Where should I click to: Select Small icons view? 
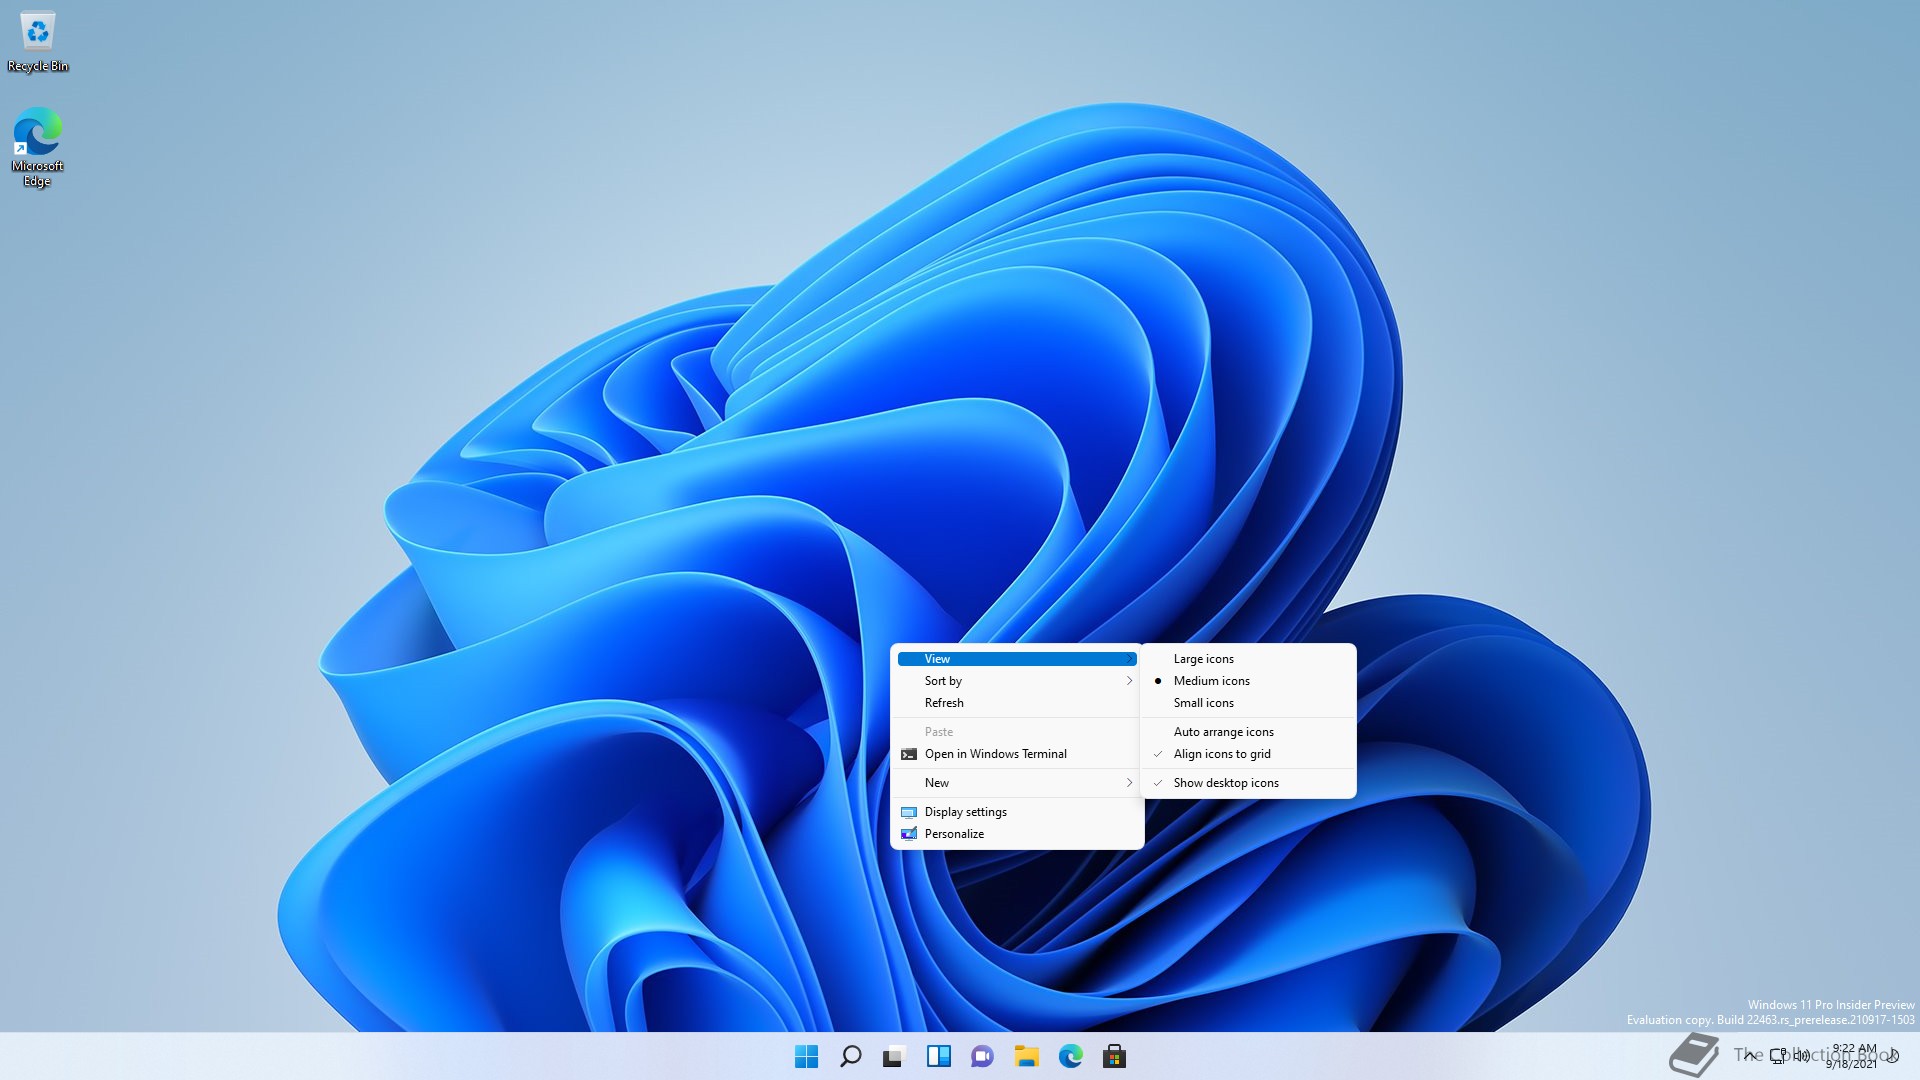(x=1248, y=703)
